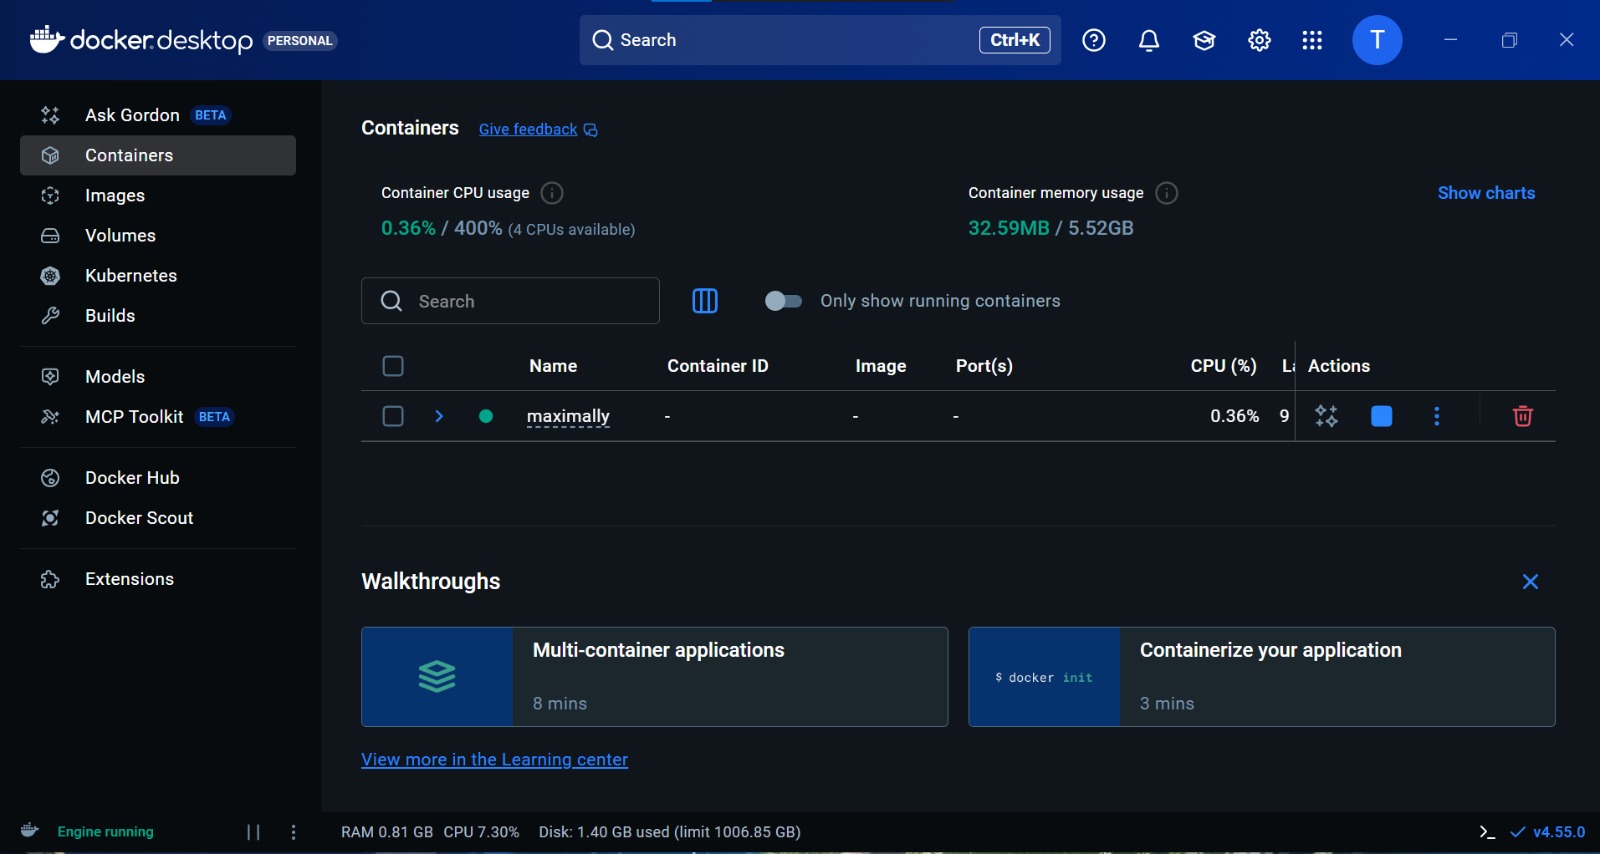Click the Actions column header
1600x854 pixels.
(x=1339, y=366)
